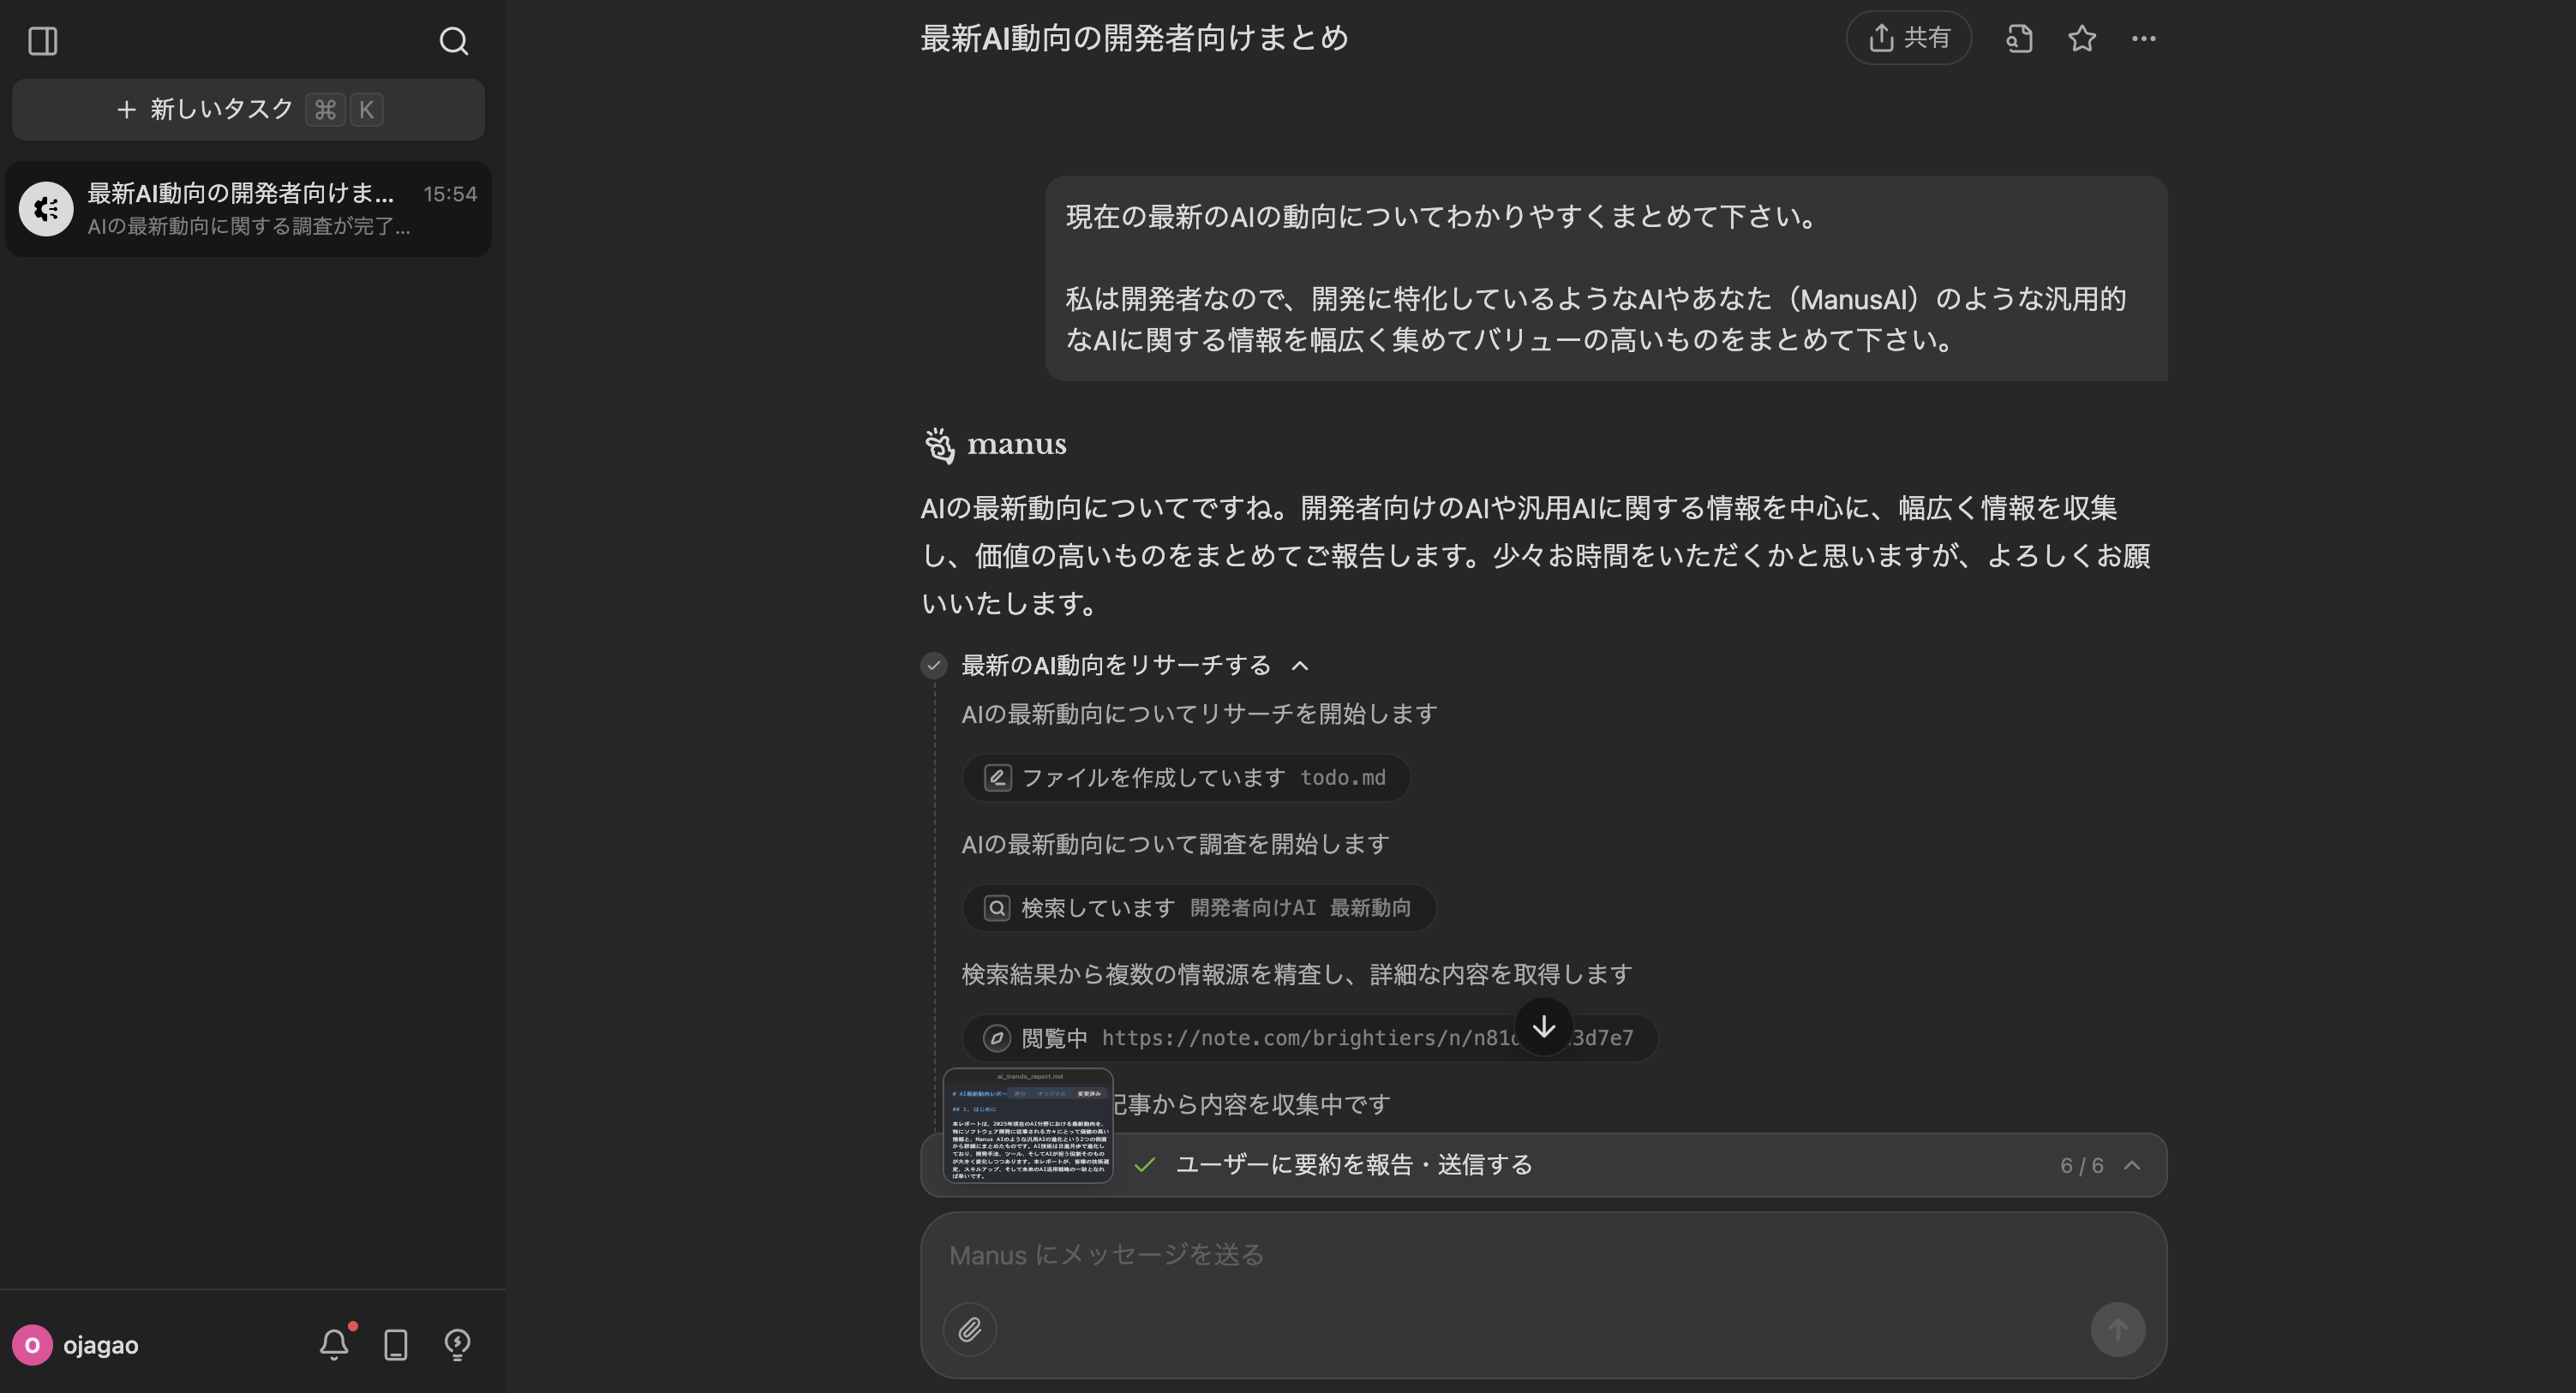Screen dimensions: 2576x1393
Task: Click the 新しいタスク button
Action: (x=247, y=109)
